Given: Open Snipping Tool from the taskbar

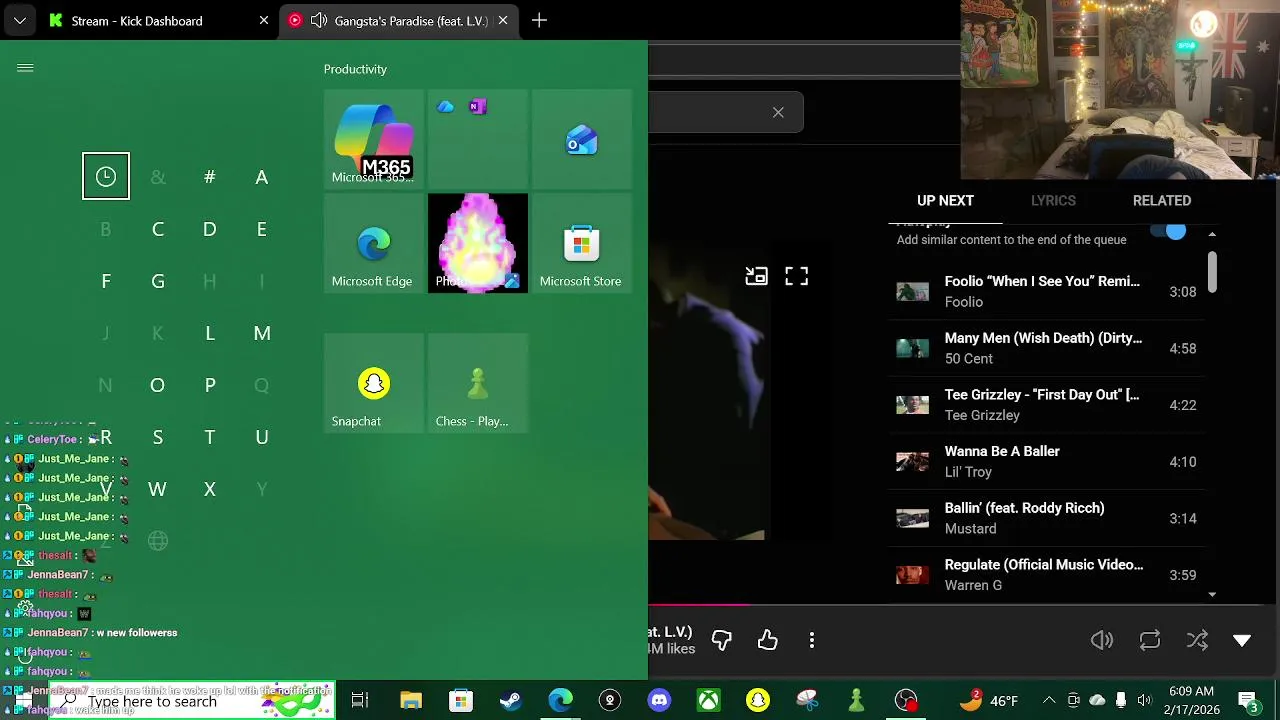Looking at the screenshot, I should 807,701.
